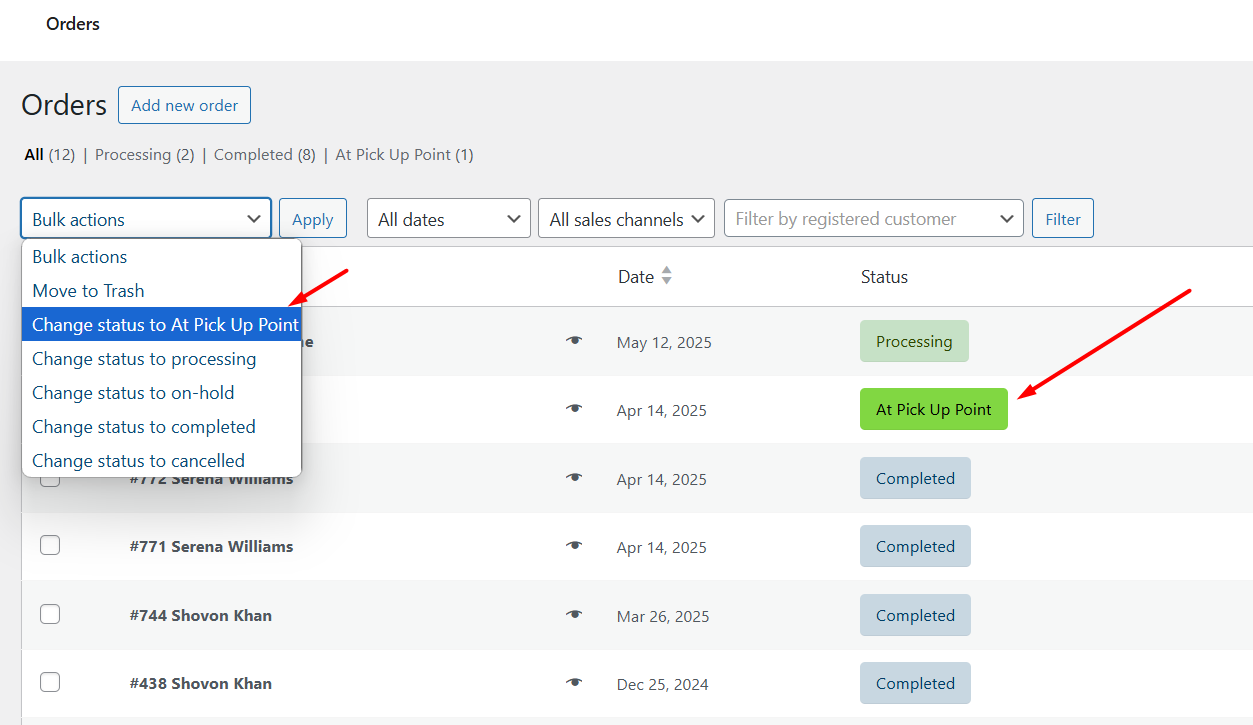1253x725 pixels.
Task: Preview the May 12, 2025 order eye icon
Action: [574, 341]
